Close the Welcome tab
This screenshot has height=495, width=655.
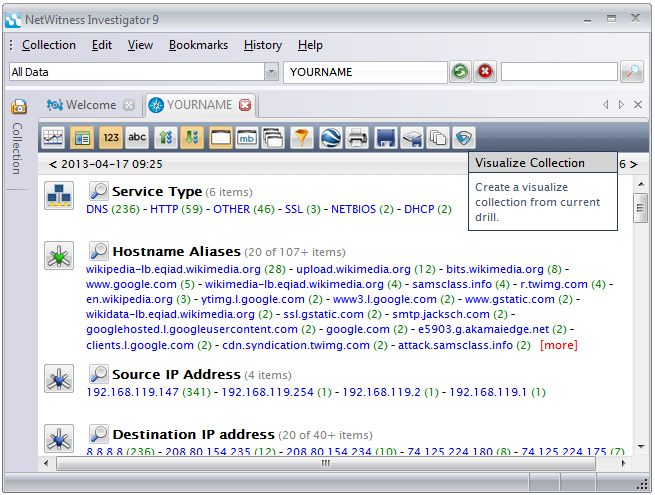coord(129,105)
